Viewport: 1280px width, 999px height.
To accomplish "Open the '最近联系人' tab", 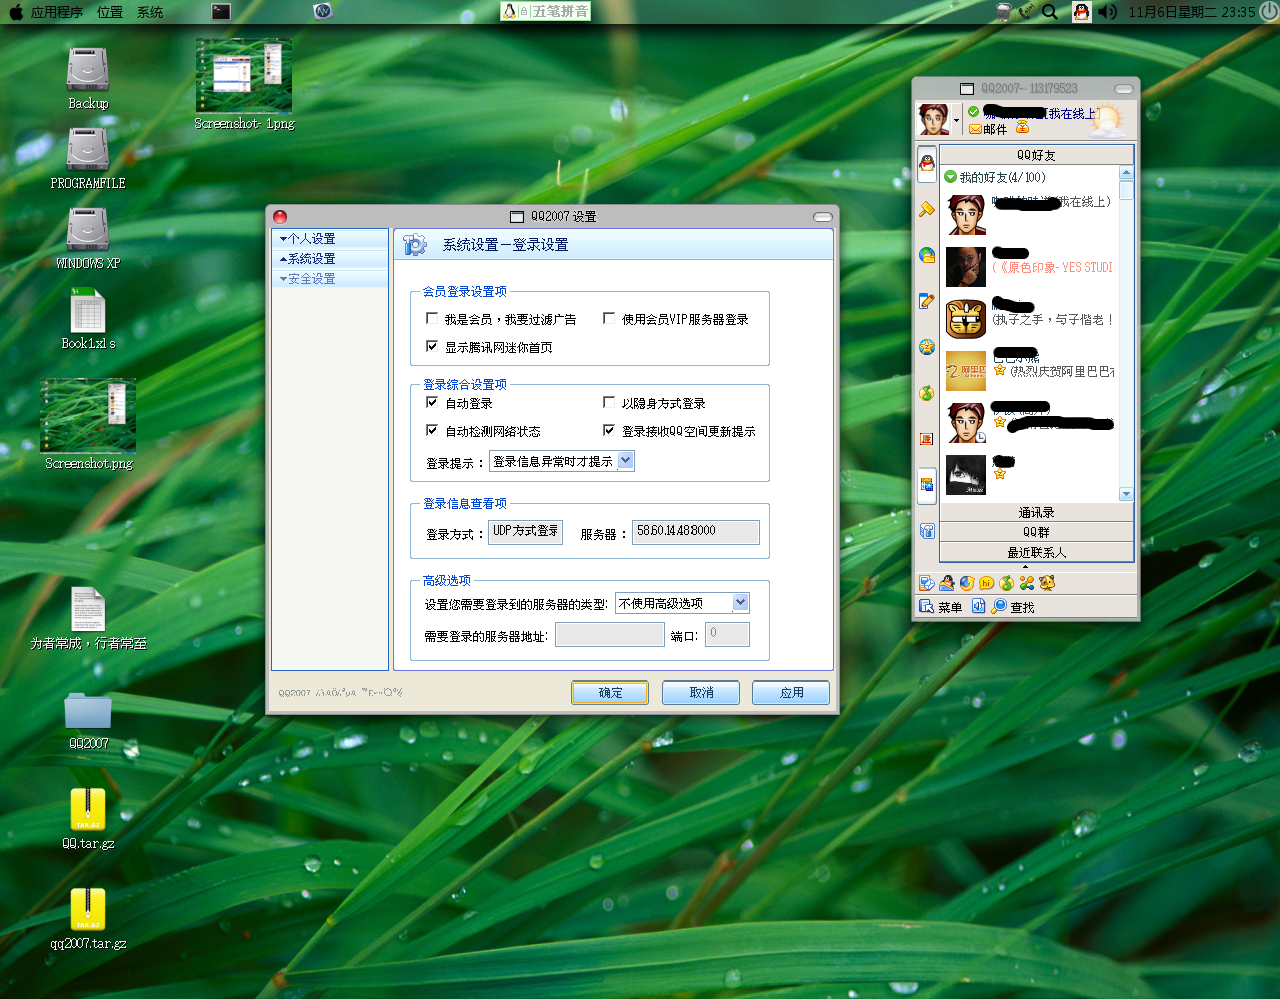I will pos(1036,552).
